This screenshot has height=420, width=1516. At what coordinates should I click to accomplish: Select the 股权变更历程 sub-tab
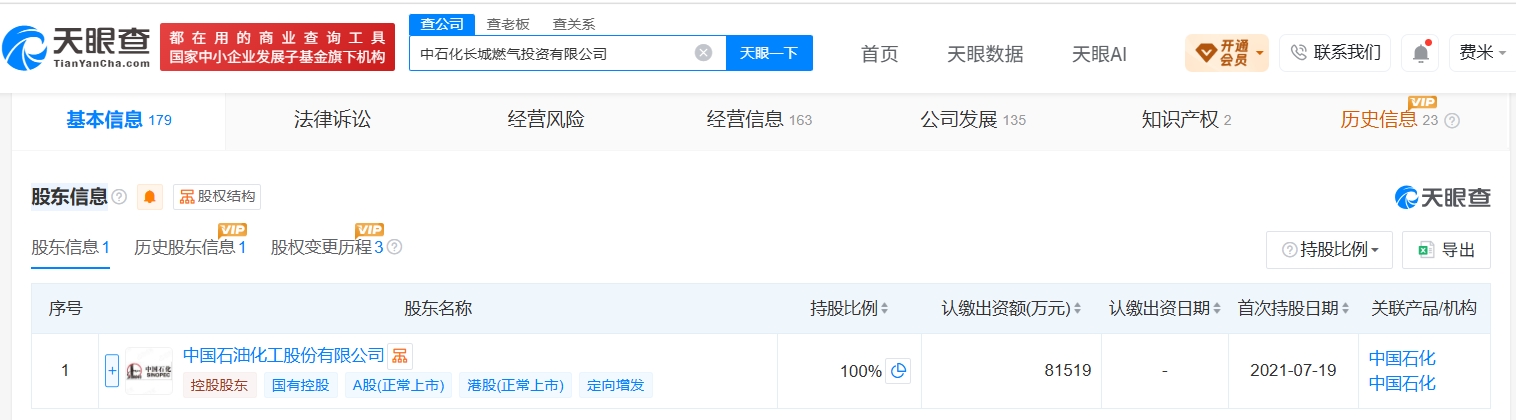327,247
